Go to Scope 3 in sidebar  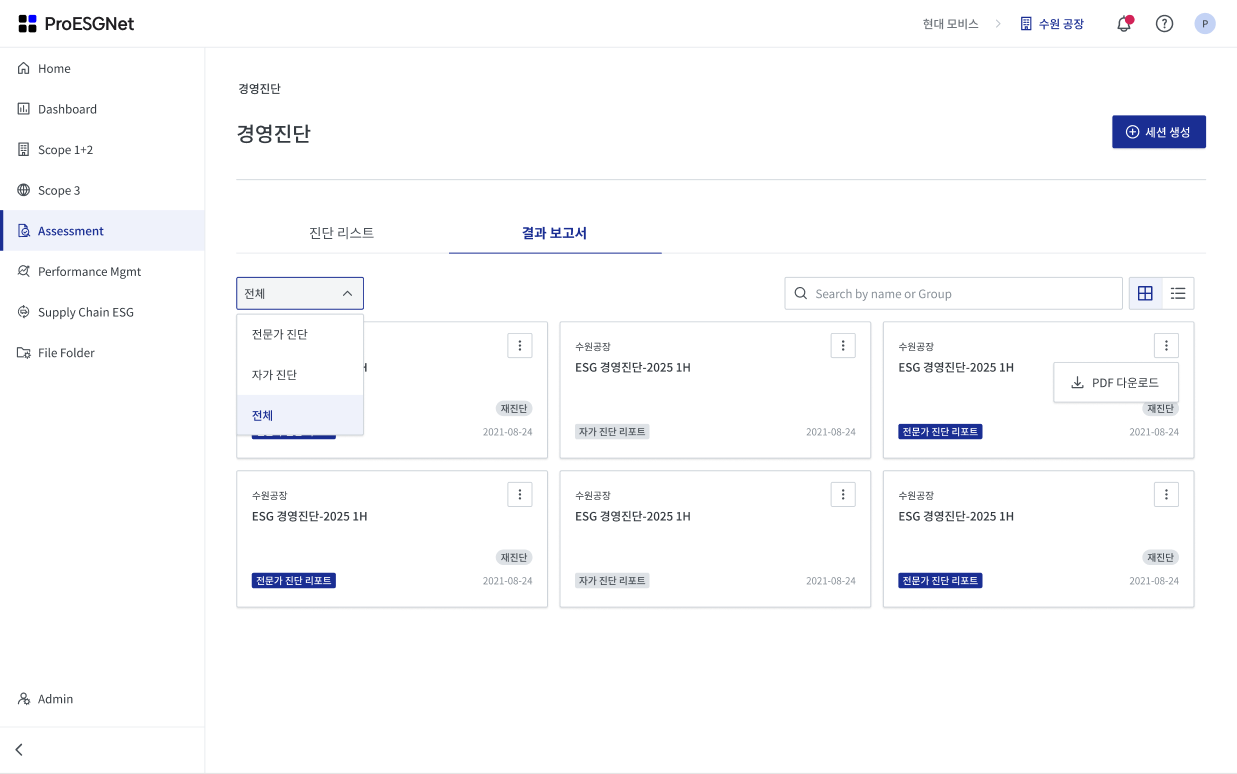coord(59,190)
